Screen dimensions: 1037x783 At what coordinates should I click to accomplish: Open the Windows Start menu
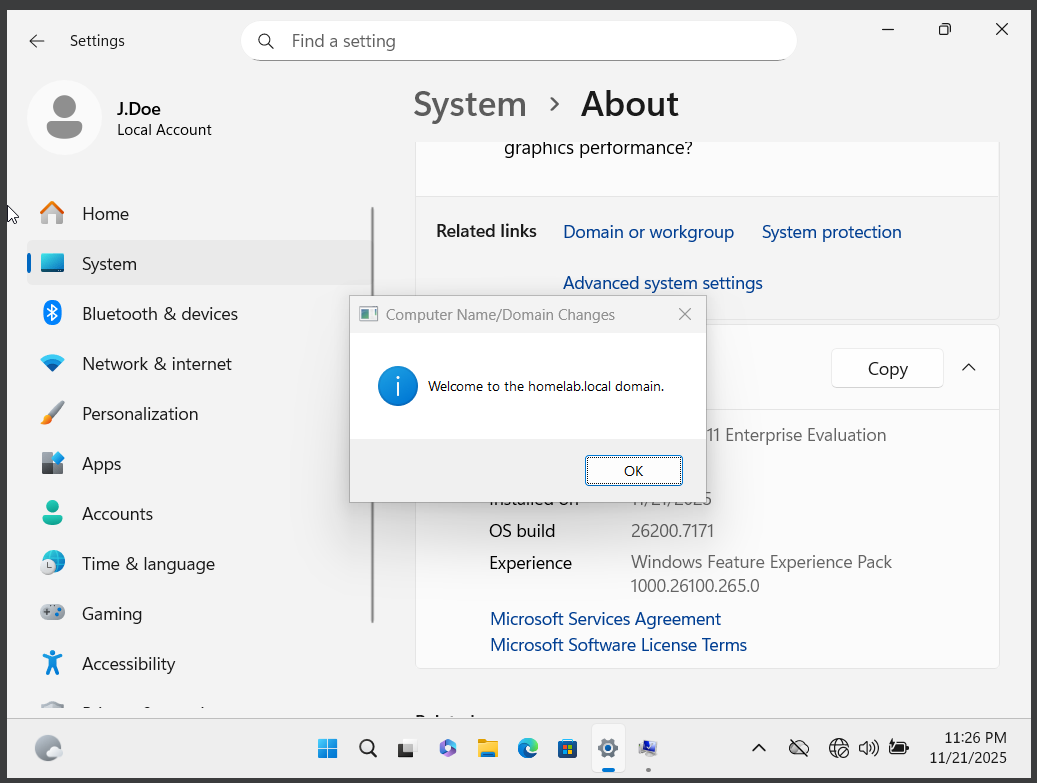pos(327,748)
